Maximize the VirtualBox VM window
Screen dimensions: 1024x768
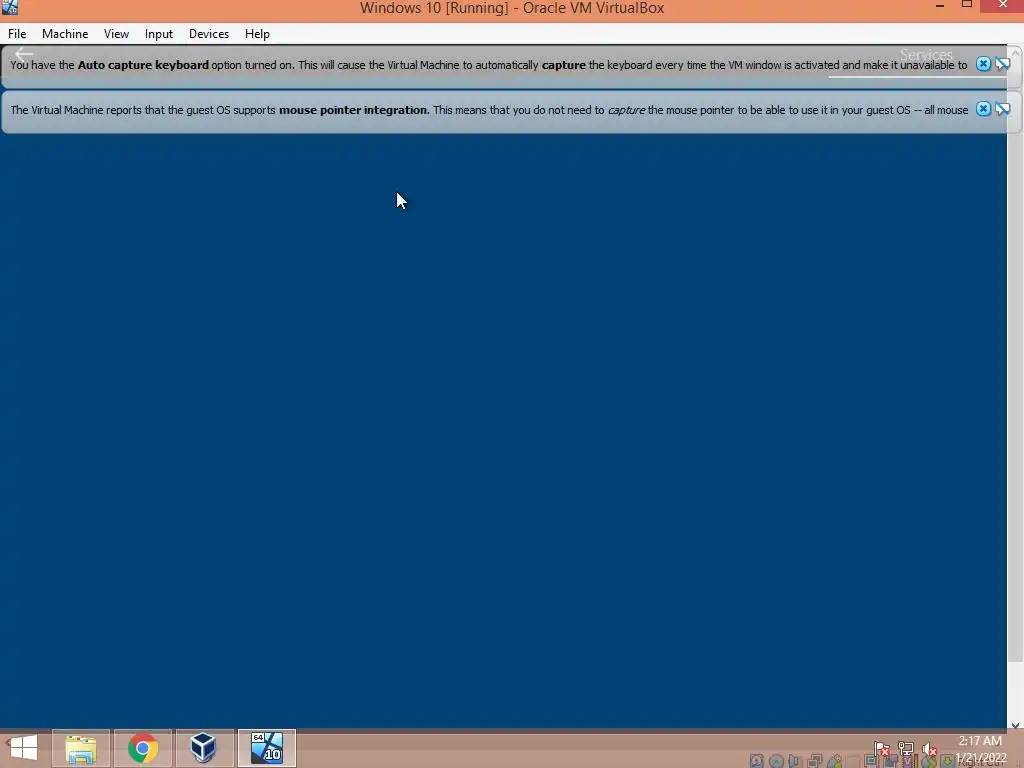pyautogui.click(x=967, y=5)
